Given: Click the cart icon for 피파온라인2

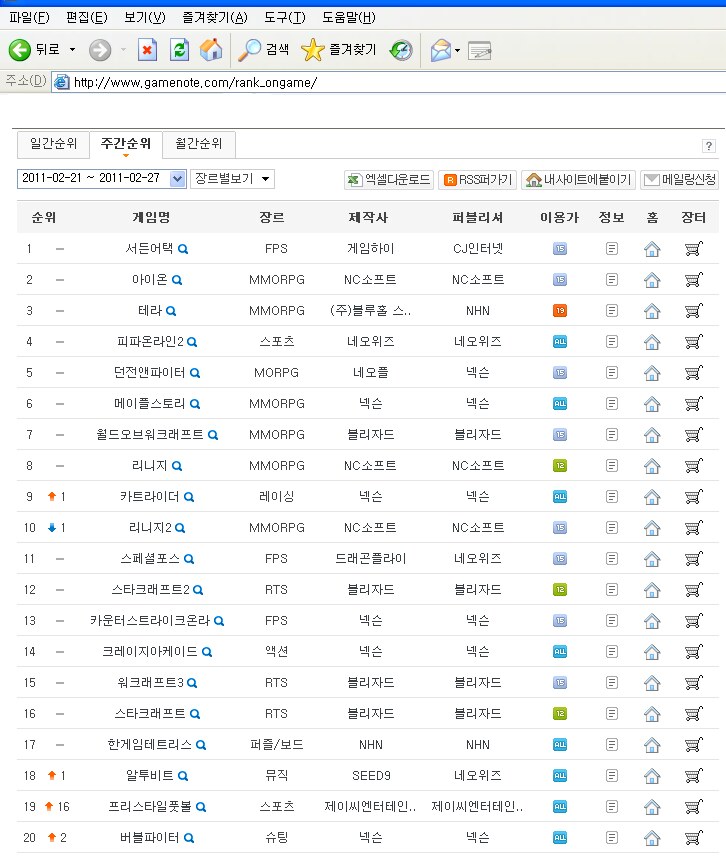Looking at the screenshot, I should point(692,342).
